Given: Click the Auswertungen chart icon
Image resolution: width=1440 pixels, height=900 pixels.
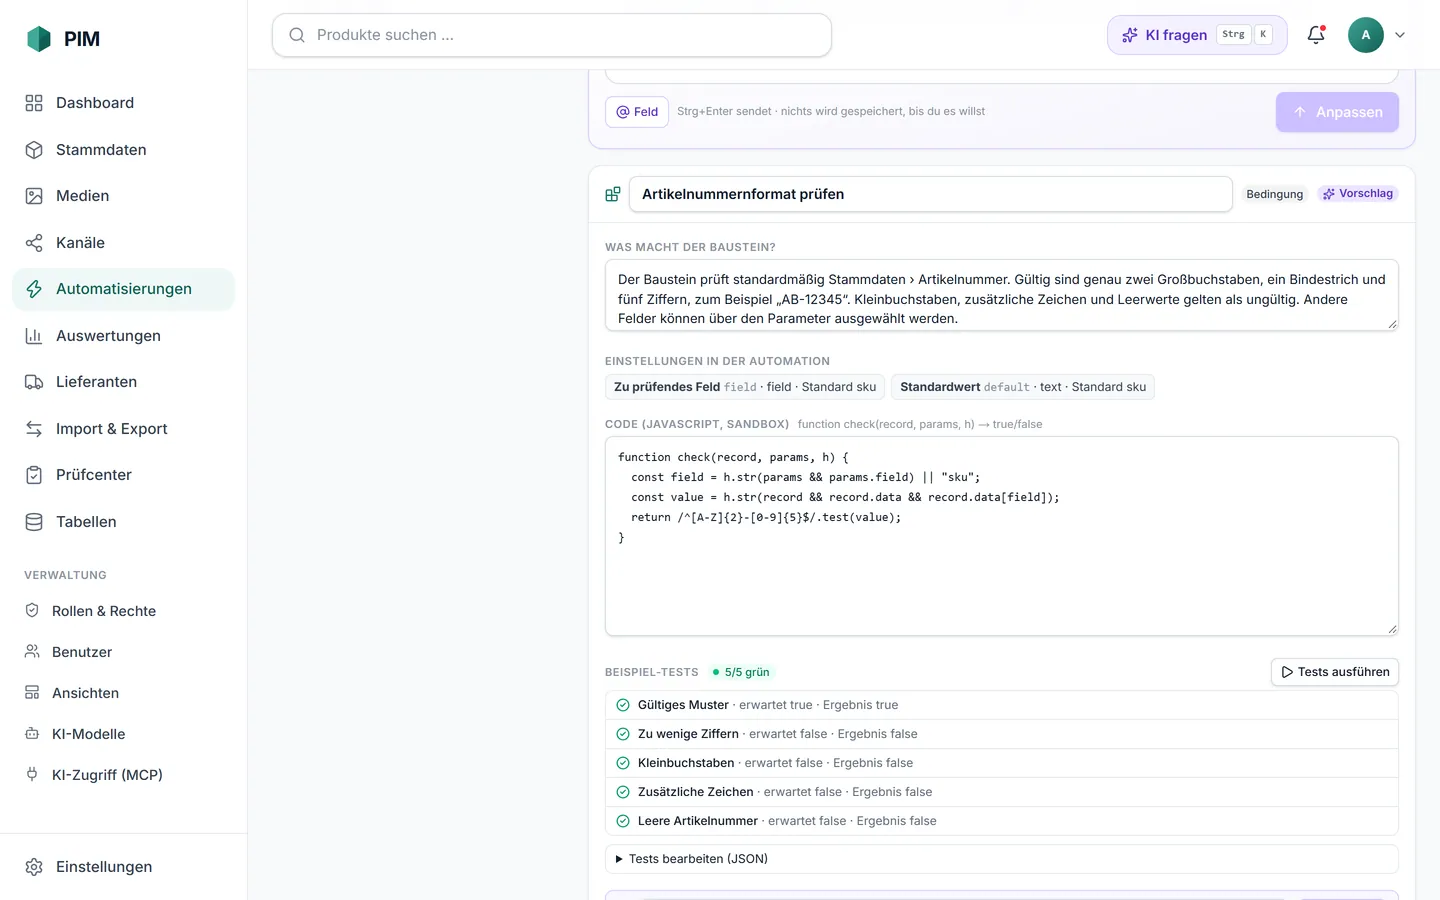Looking at the screenshot, I should click(x=34, y=336).
